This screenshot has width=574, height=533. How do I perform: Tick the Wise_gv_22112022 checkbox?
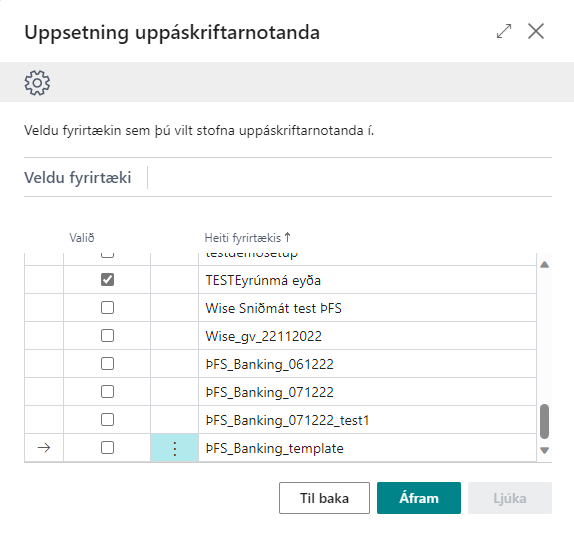[x=107, y=336]
